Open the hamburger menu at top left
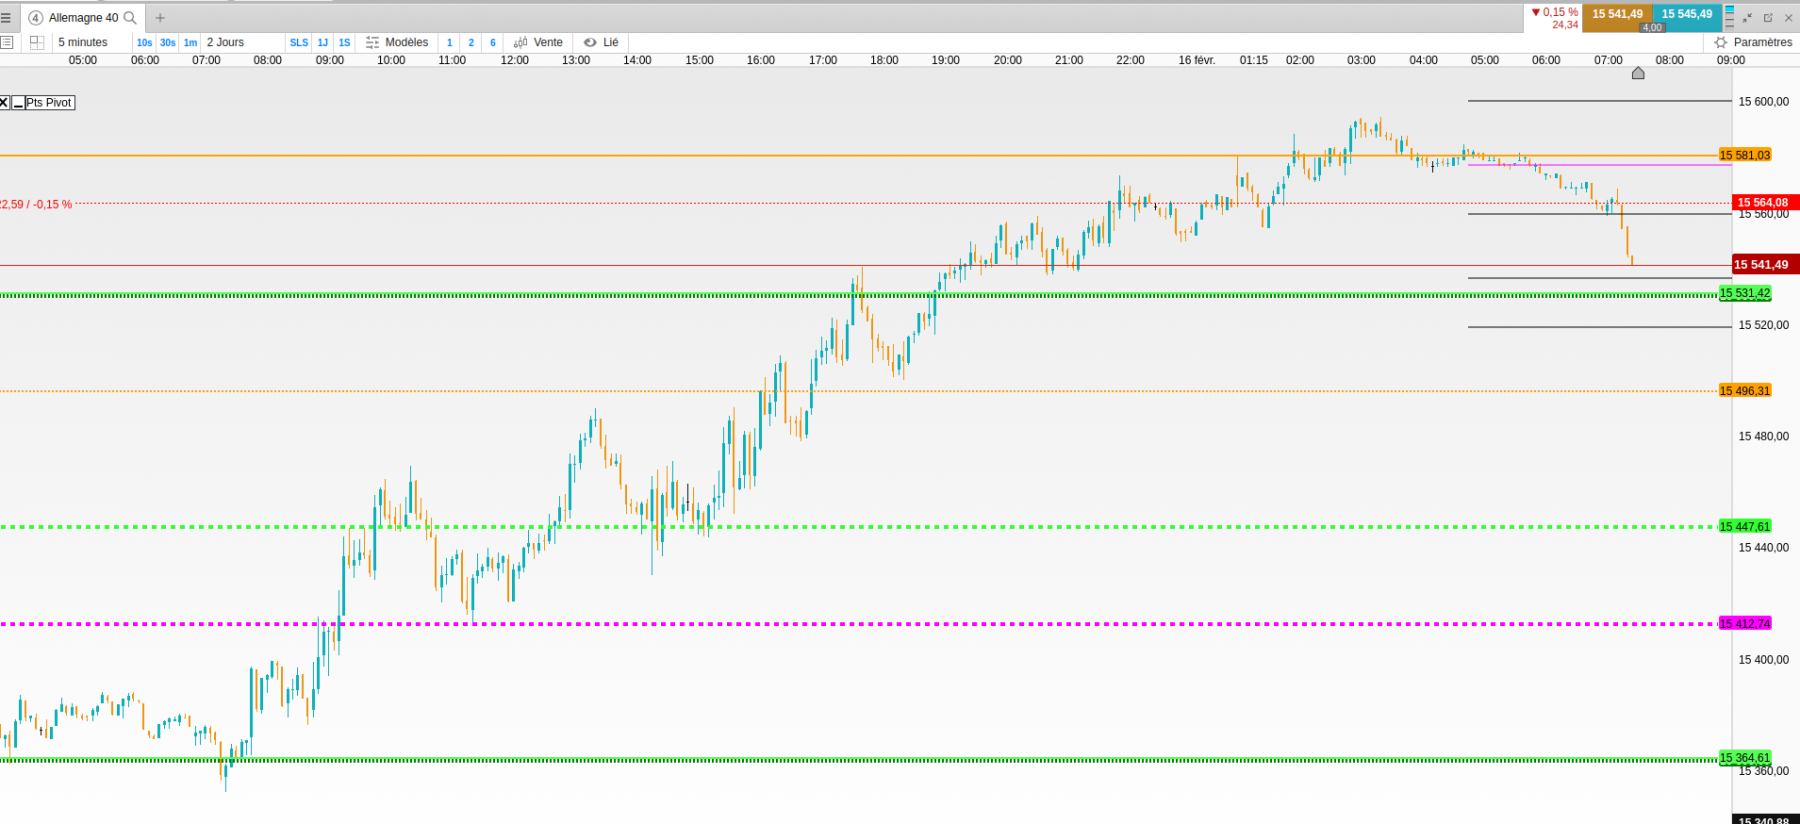 [x=6, y=18]
